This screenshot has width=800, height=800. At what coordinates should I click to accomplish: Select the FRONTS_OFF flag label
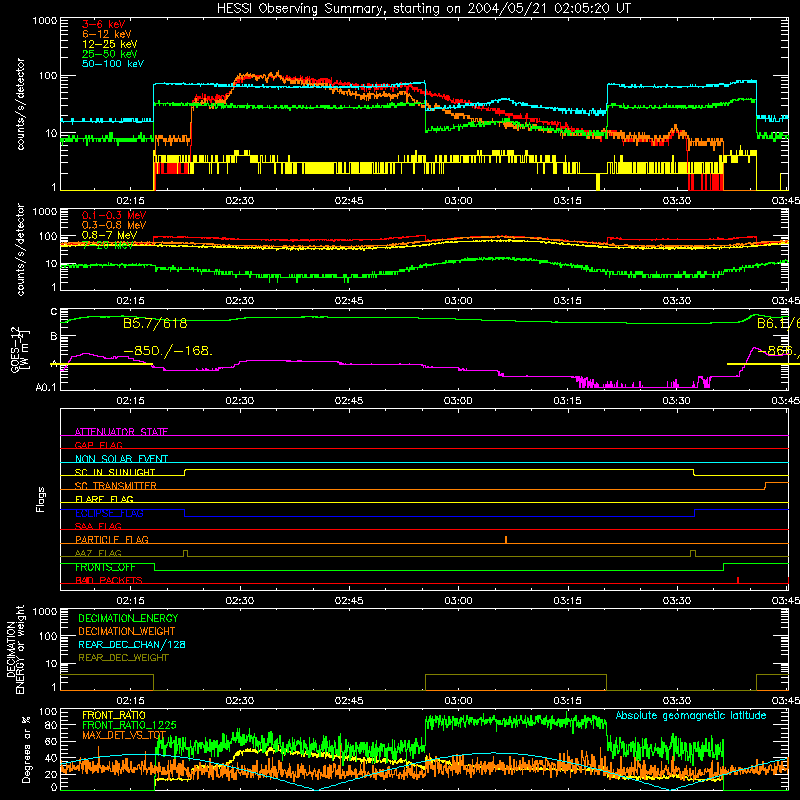click(105, 567)
